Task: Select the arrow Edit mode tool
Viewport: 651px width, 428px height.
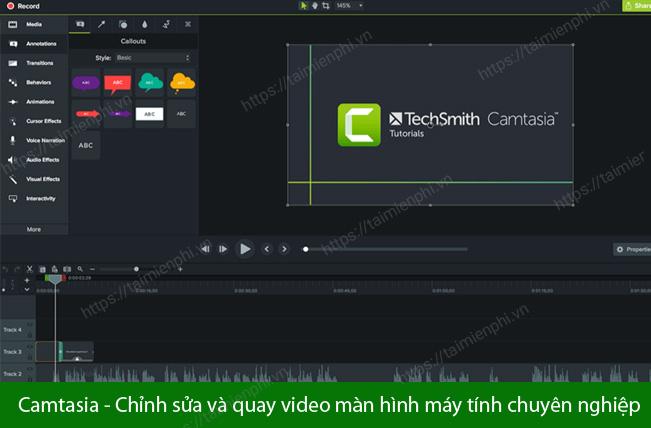Action: (303, 6)
